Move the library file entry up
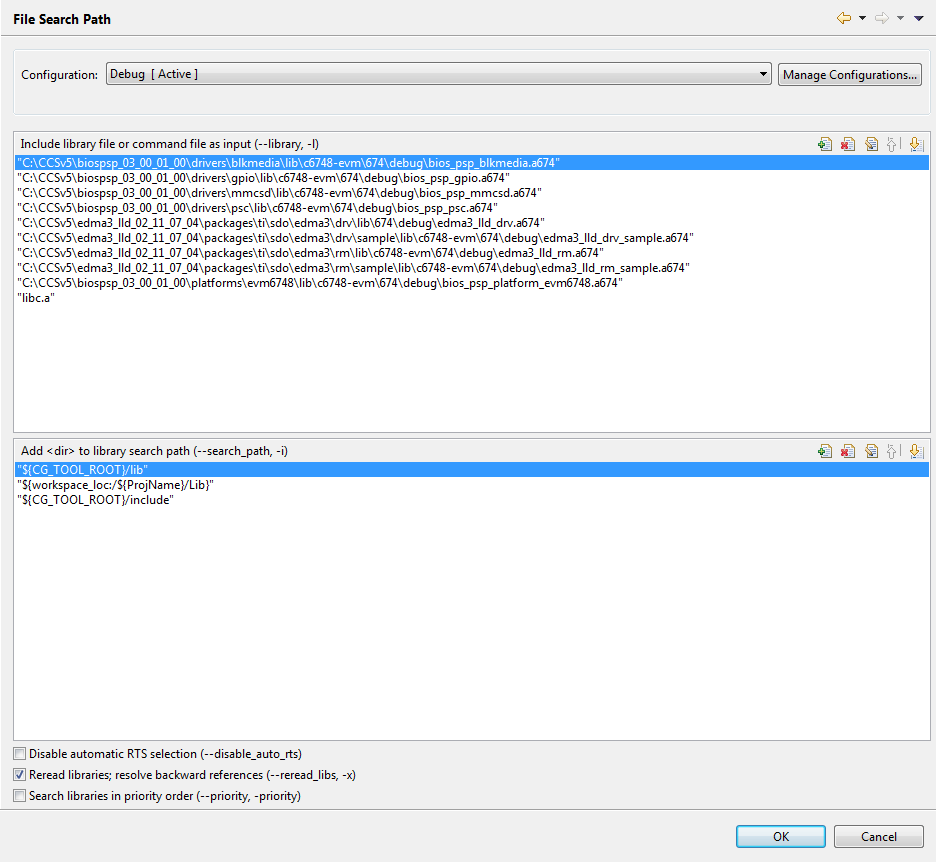Screen dimensions: 936x862 click(893, 144)
